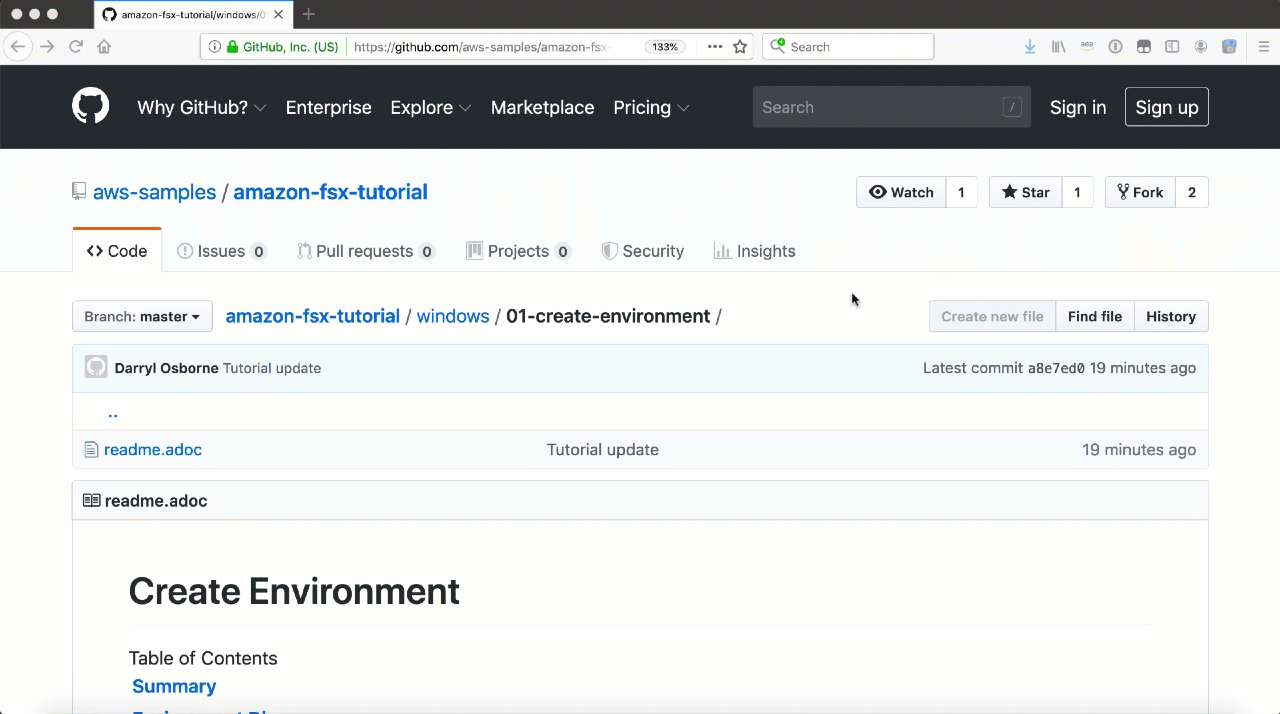Open the Firefox account avatar icon
Image resolution: width=1280 pixels, height=714 pixels.
(1201, 47)
